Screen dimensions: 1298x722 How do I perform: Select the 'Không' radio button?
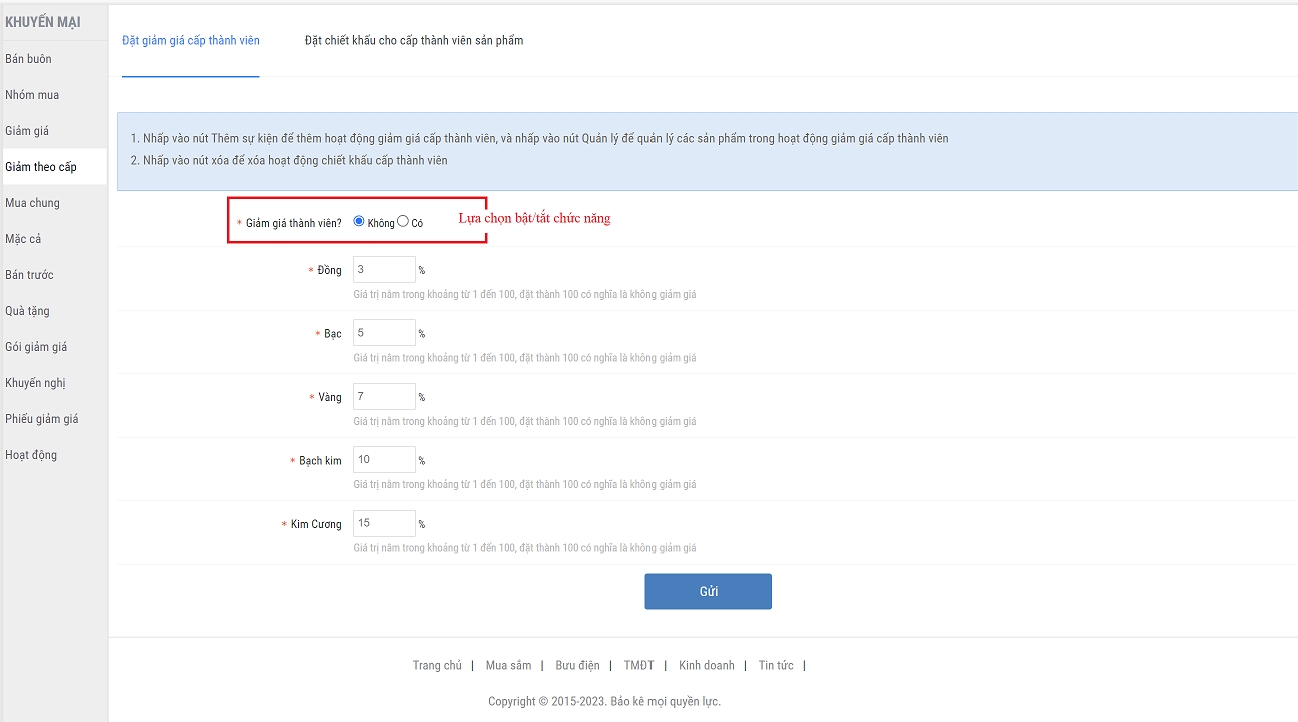tap(359, 222)
